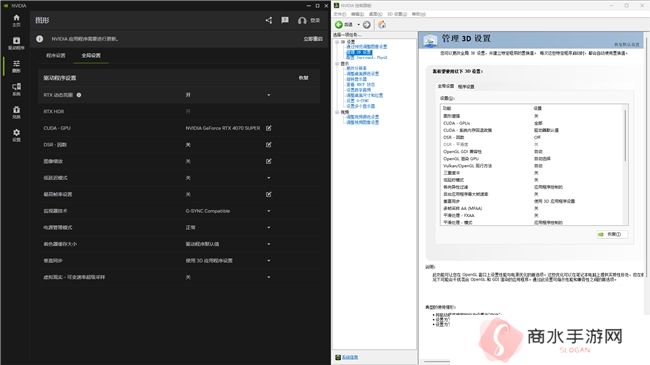Edit the DSR factor setting in NVIDIA app
650x365 pixels.
[269, 145]
